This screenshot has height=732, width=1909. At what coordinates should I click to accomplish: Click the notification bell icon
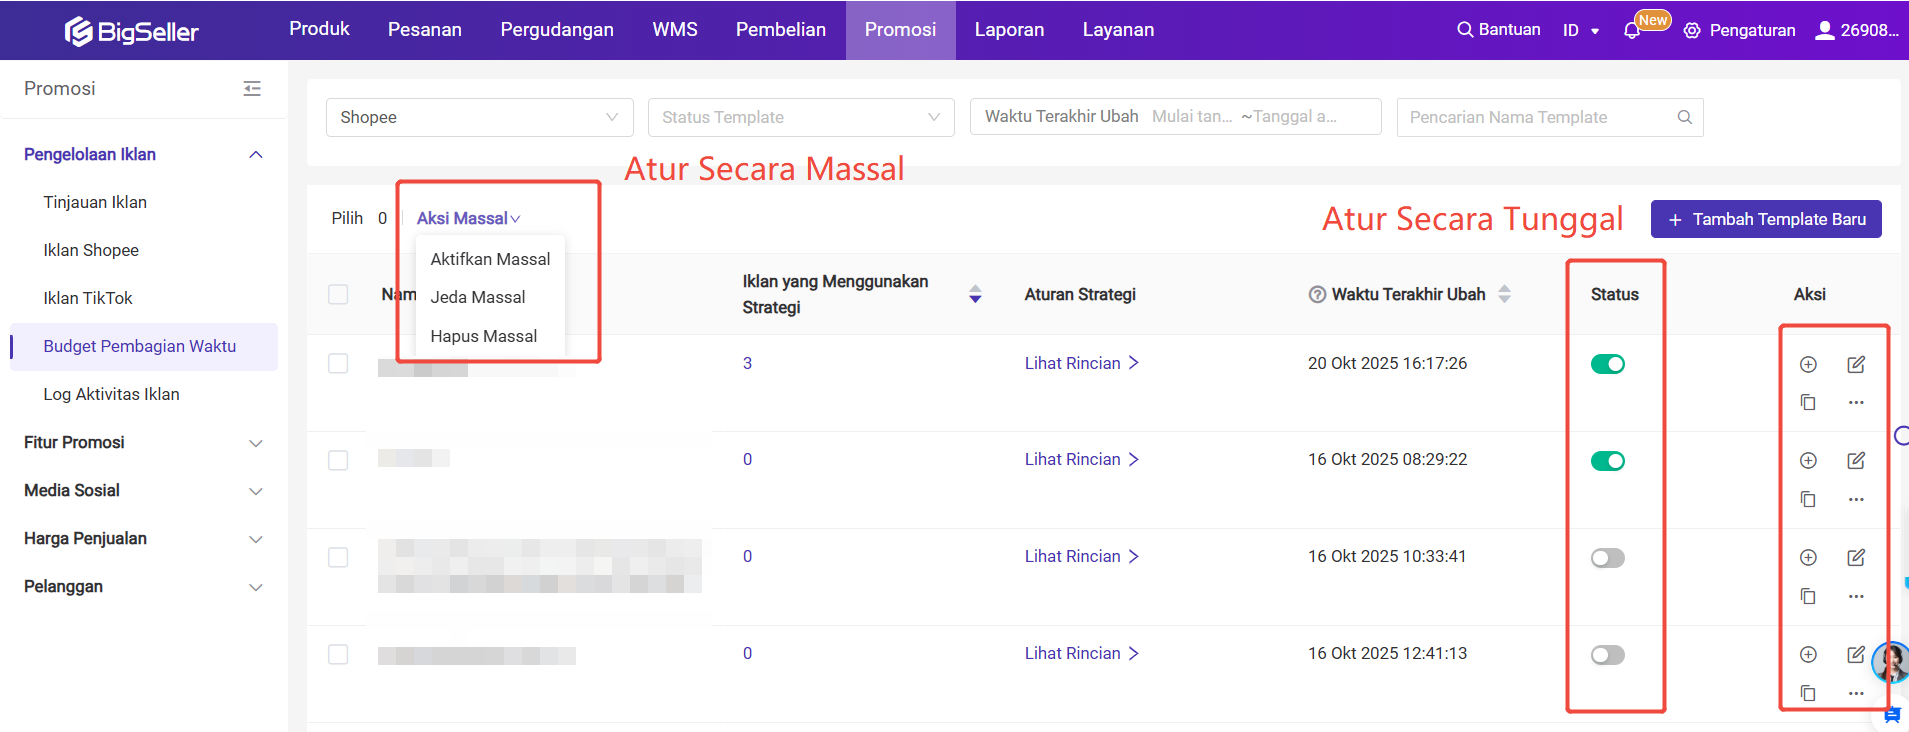(1632, 30)
